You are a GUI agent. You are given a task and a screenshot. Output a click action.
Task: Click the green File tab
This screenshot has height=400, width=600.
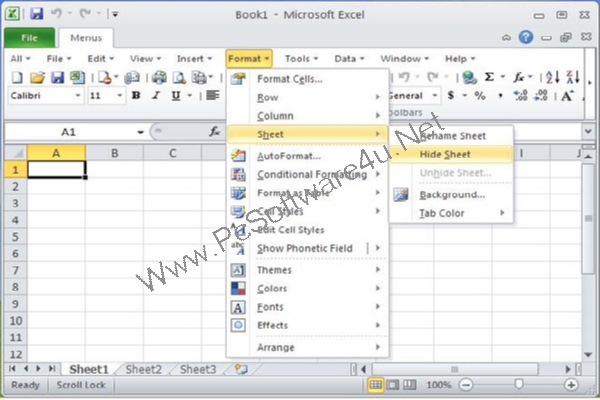tap(29, 38)
